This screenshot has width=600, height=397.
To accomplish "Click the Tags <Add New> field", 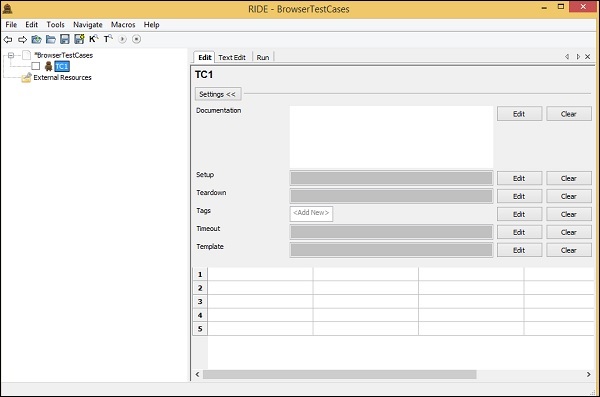I will [x=311, y=214].
